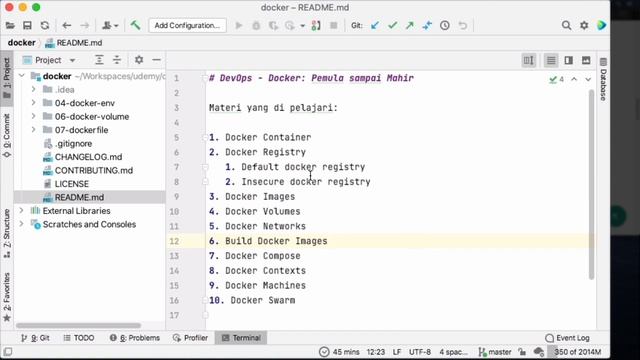Click the docker breadcrumb
Viewport: 640px width, 360px height.
[21, 42]
